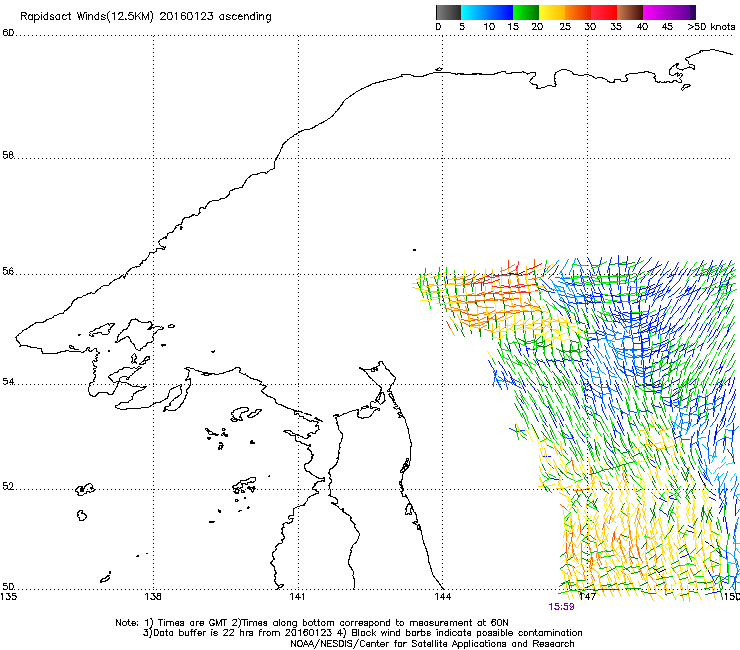This screenshot has height=650, width=740.
Task: Click the 'NOAA/NESDIS/Center for Satellite Applications and Research' credit
Action: (x=432, y=644)
